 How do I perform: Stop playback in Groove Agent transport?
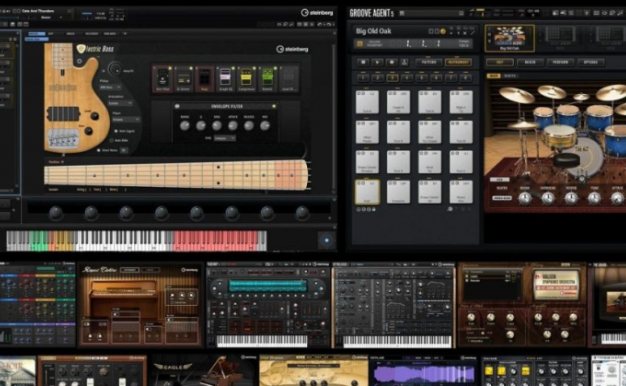coord(363,62)
